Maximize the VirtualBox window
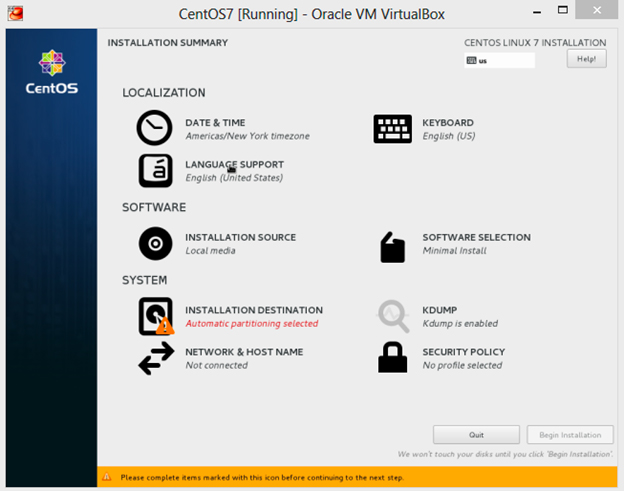Screen dimensions: 624x491 [x=562, y=10]
